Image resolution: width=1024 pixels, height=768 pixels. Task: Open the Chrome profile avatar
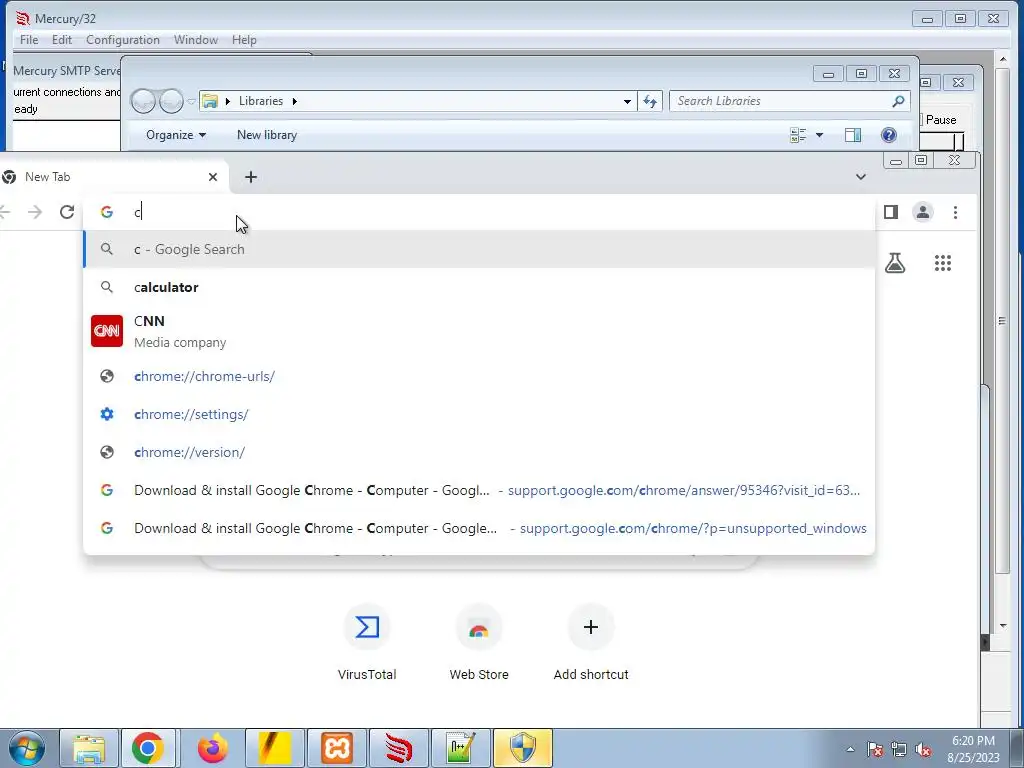click(x=923, y=212)
